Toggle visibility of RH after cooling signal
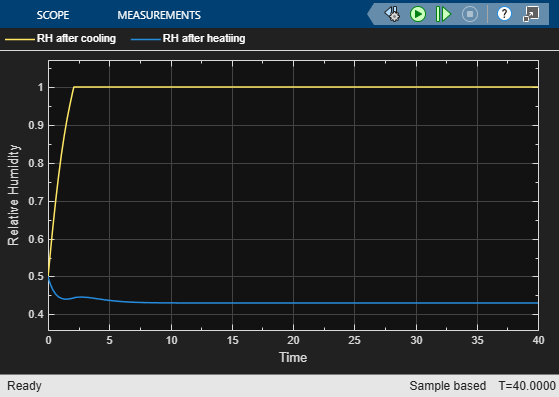Screen dimensions: 559x397 [76, 38]
